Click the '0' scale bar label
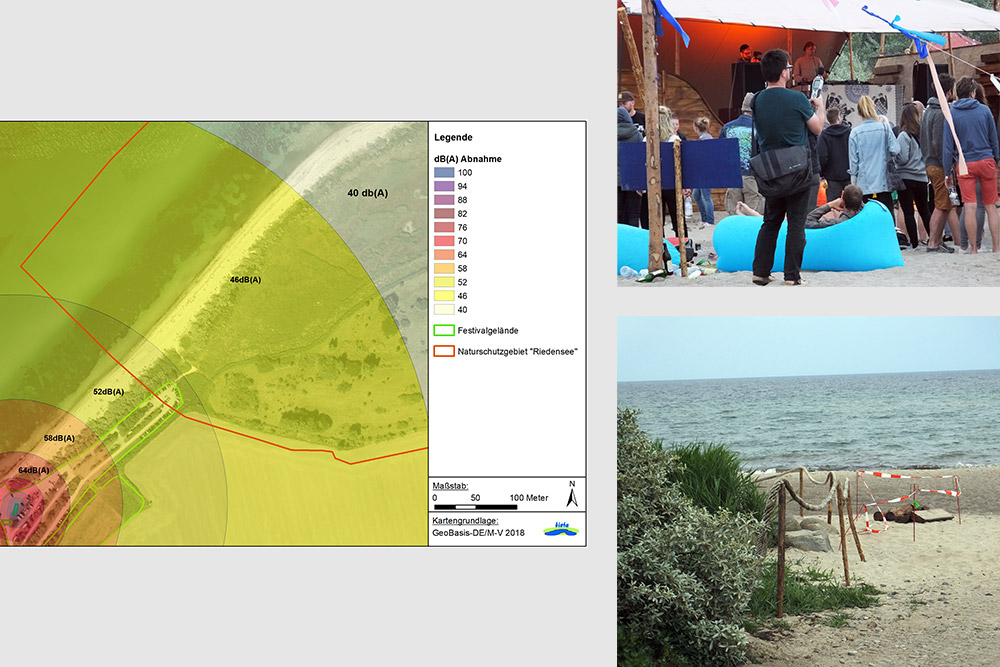 (x=435, y=497)
